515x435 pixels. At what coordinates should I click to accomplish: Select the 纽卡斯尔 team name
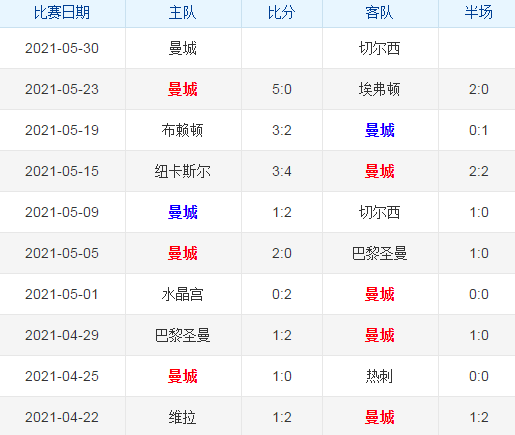(182, 171)
